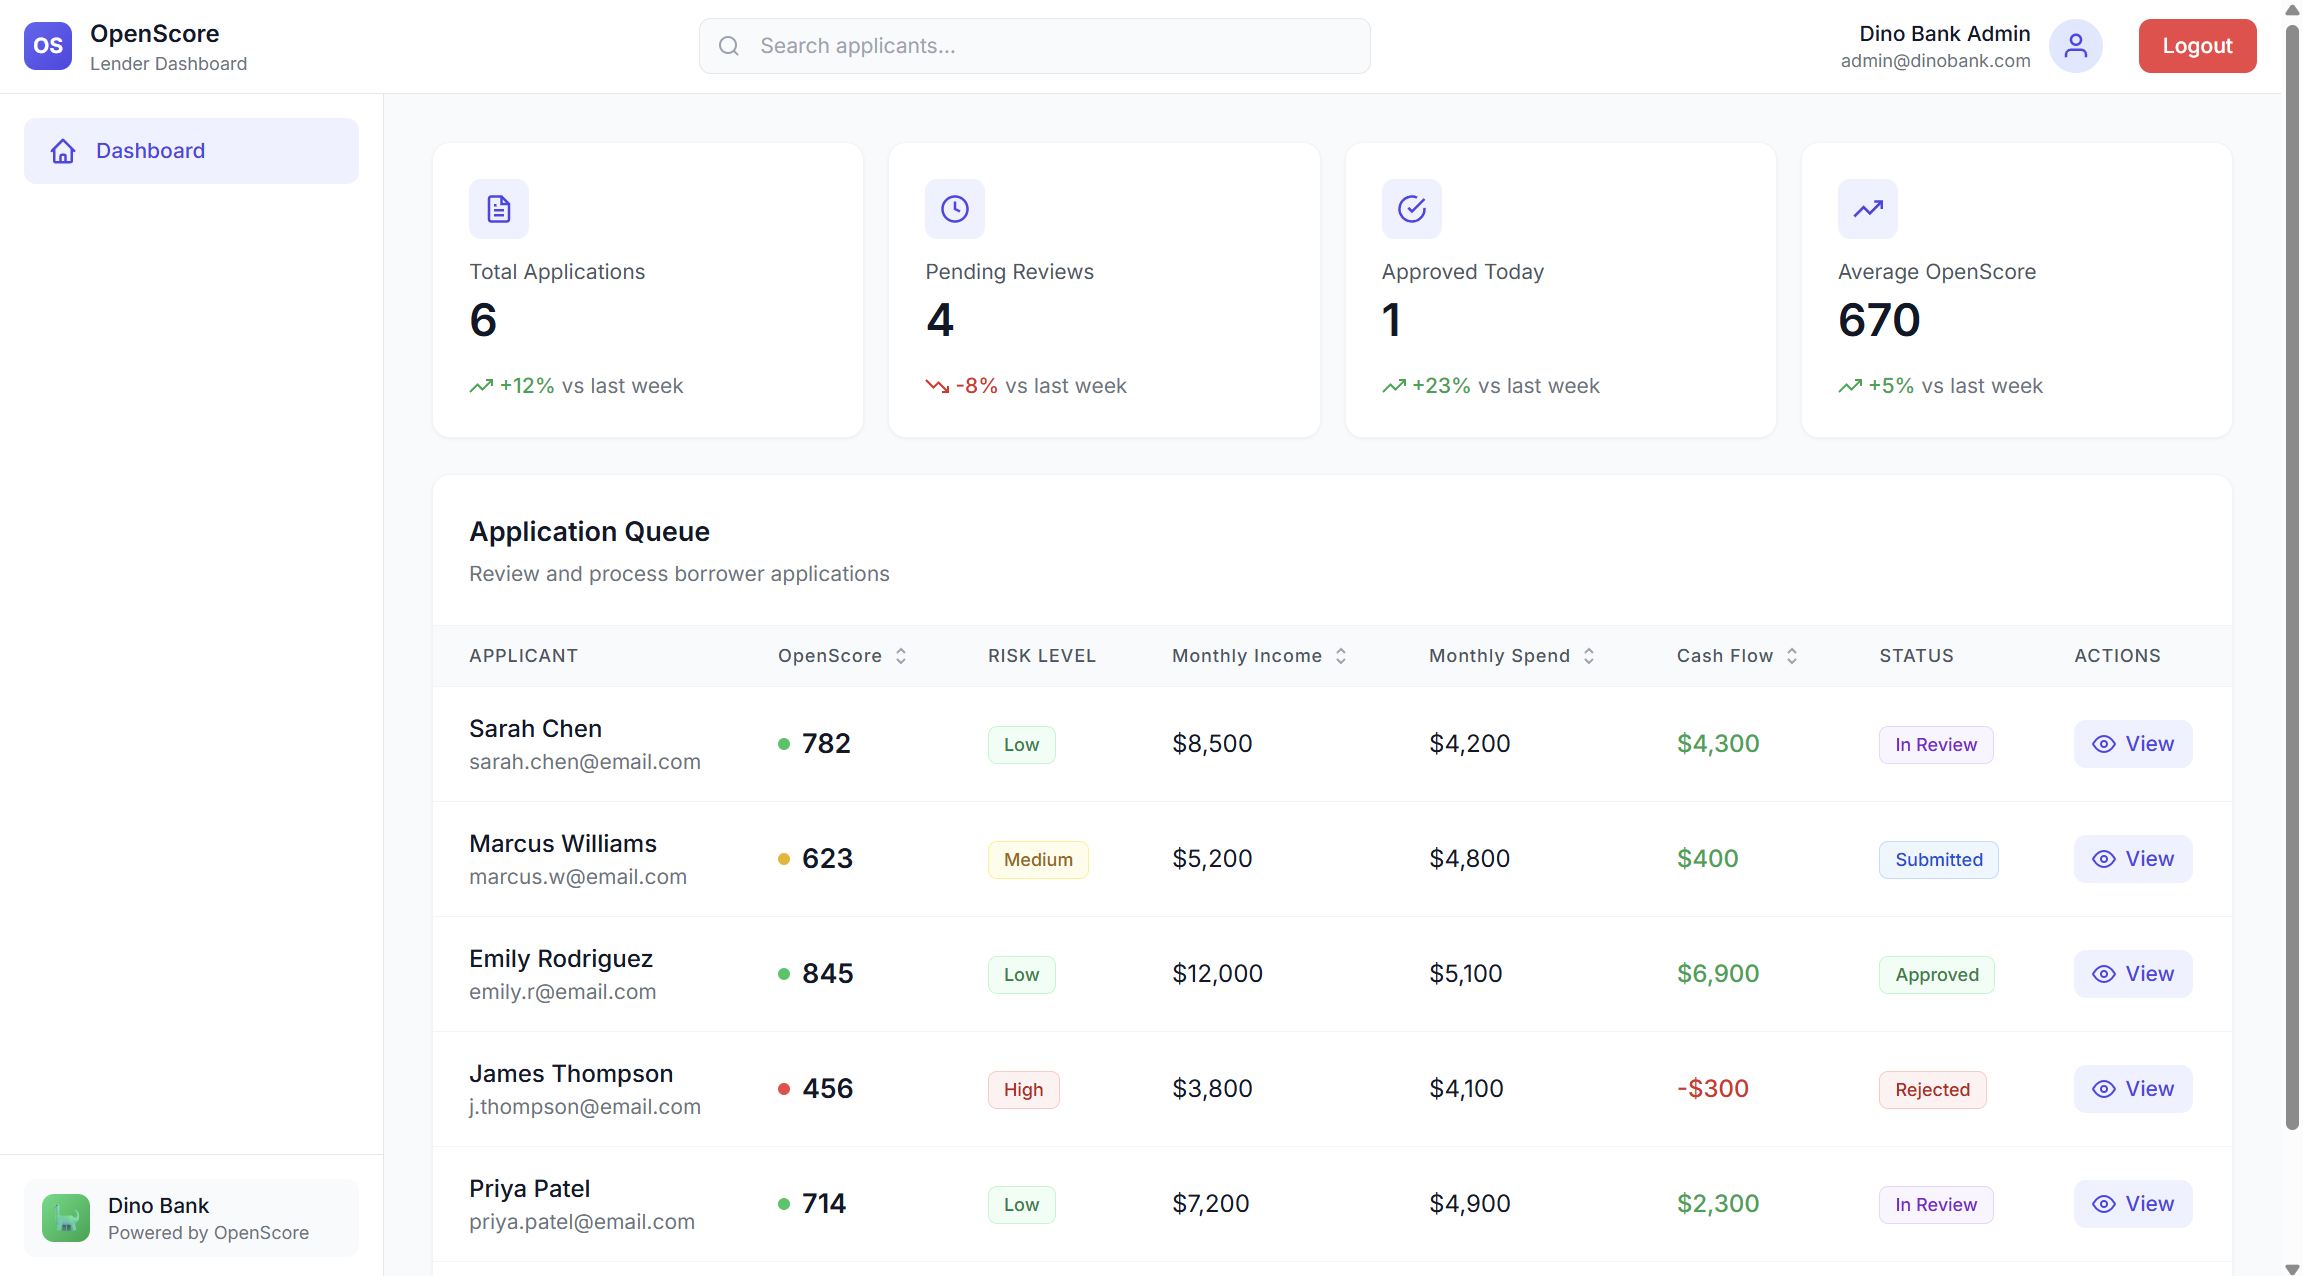
Task: Sort by Monthly Spend header
Action: tap(1511, 656)
